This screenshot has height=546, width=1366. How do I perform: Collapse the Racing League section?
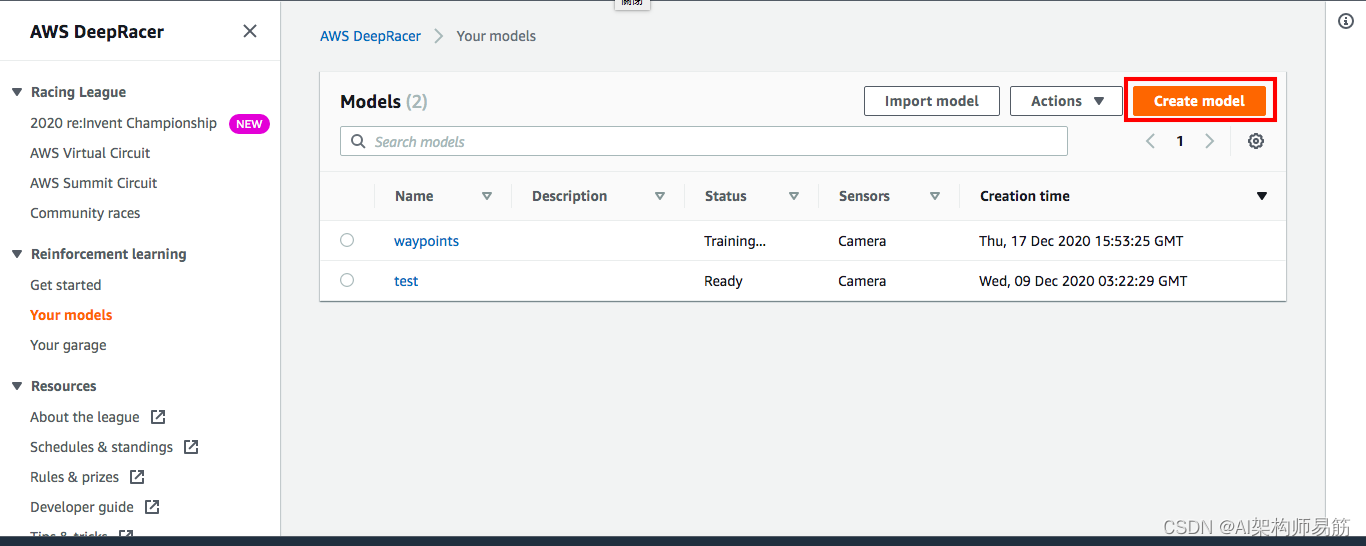tap(17, 92)
